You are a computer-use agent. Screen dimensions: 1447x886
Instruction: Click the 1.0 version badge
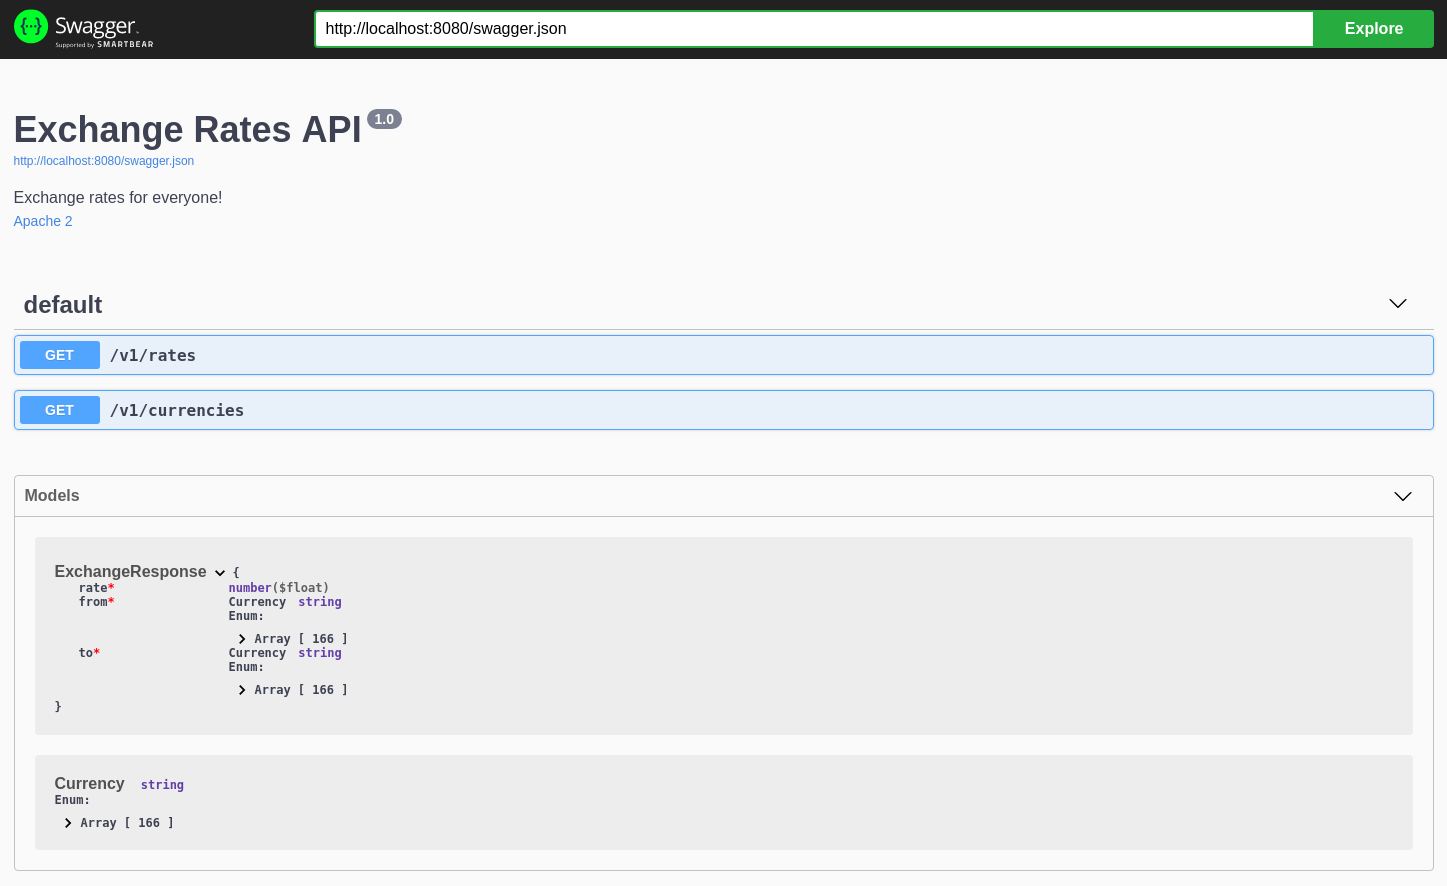point(384,119)
